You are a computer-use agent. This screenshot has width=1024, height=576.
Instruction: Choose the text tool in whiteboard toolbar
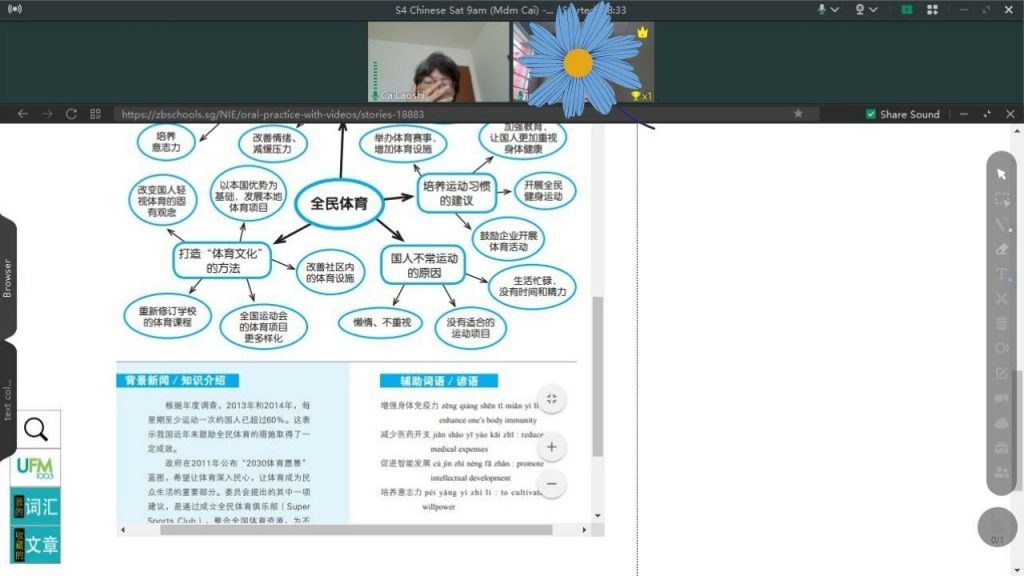[1001, 274]
